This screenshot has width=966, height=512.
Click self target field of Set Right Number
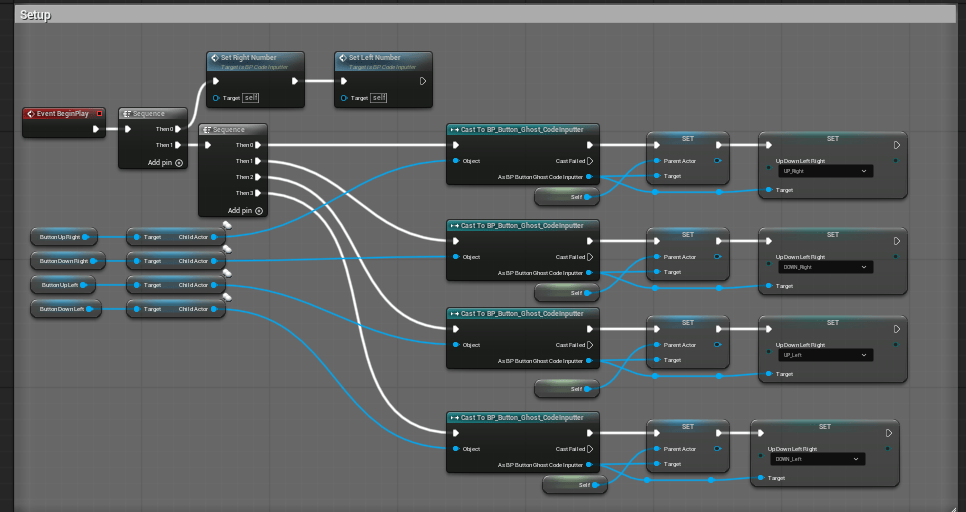[250, 97]
